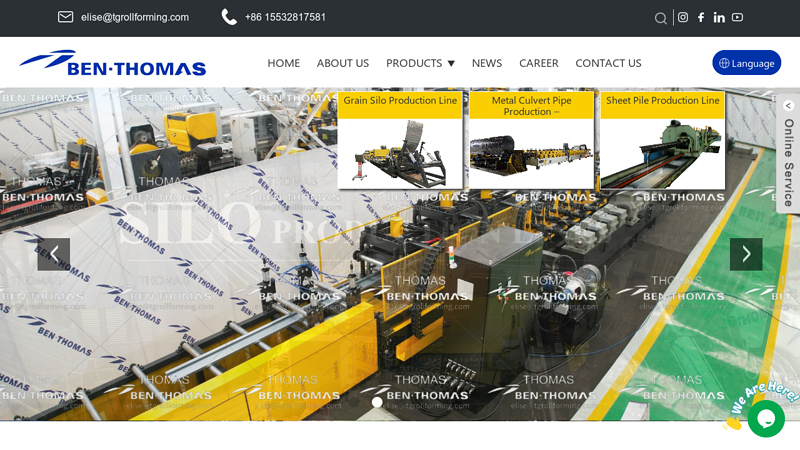Select the active white carousel dot
This screenshot has height=450, width=800.
pyautogui.click(x=377, y=402)
